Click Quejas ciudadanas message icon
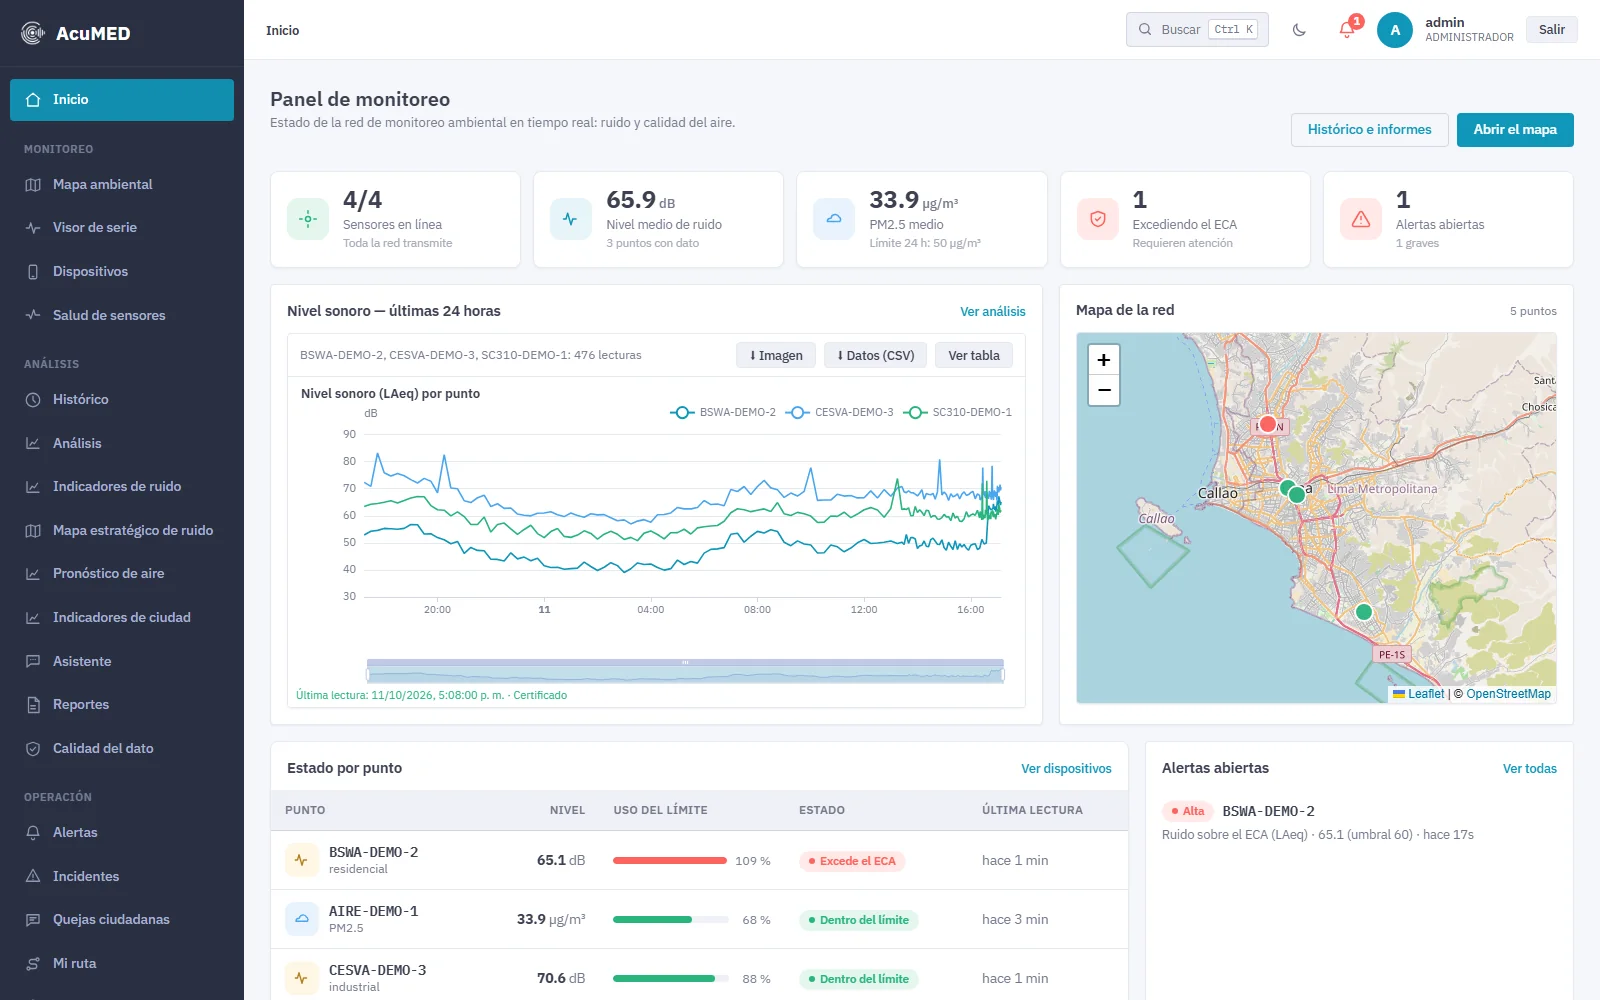This screenshot has width=1600, height=1000. pyautogui.click(x=33, y=920)
